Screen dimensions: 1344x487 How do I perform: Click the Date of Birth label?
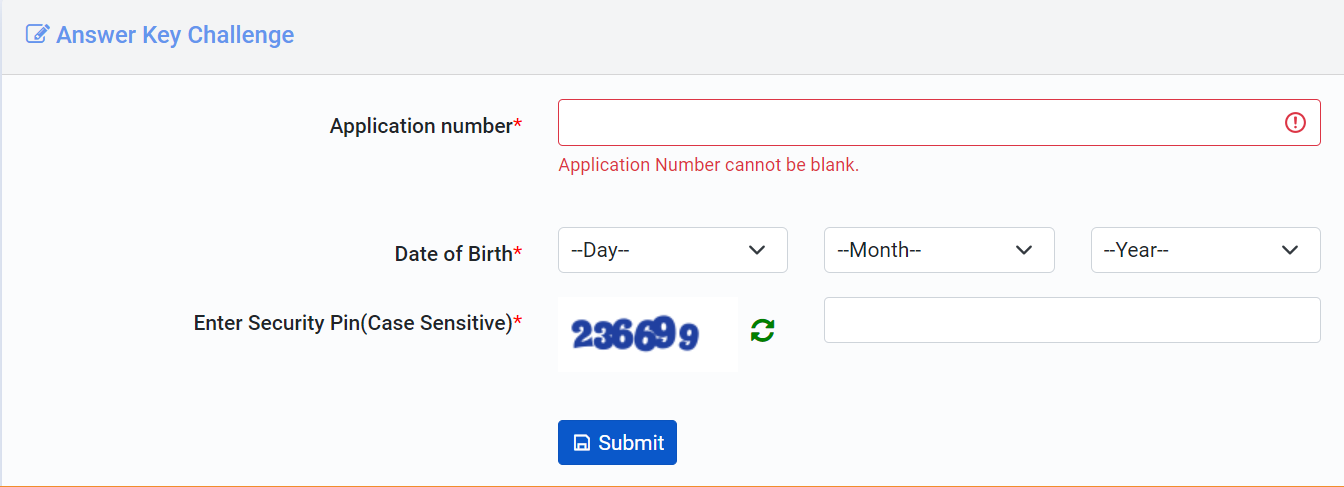tap(453, 254)
